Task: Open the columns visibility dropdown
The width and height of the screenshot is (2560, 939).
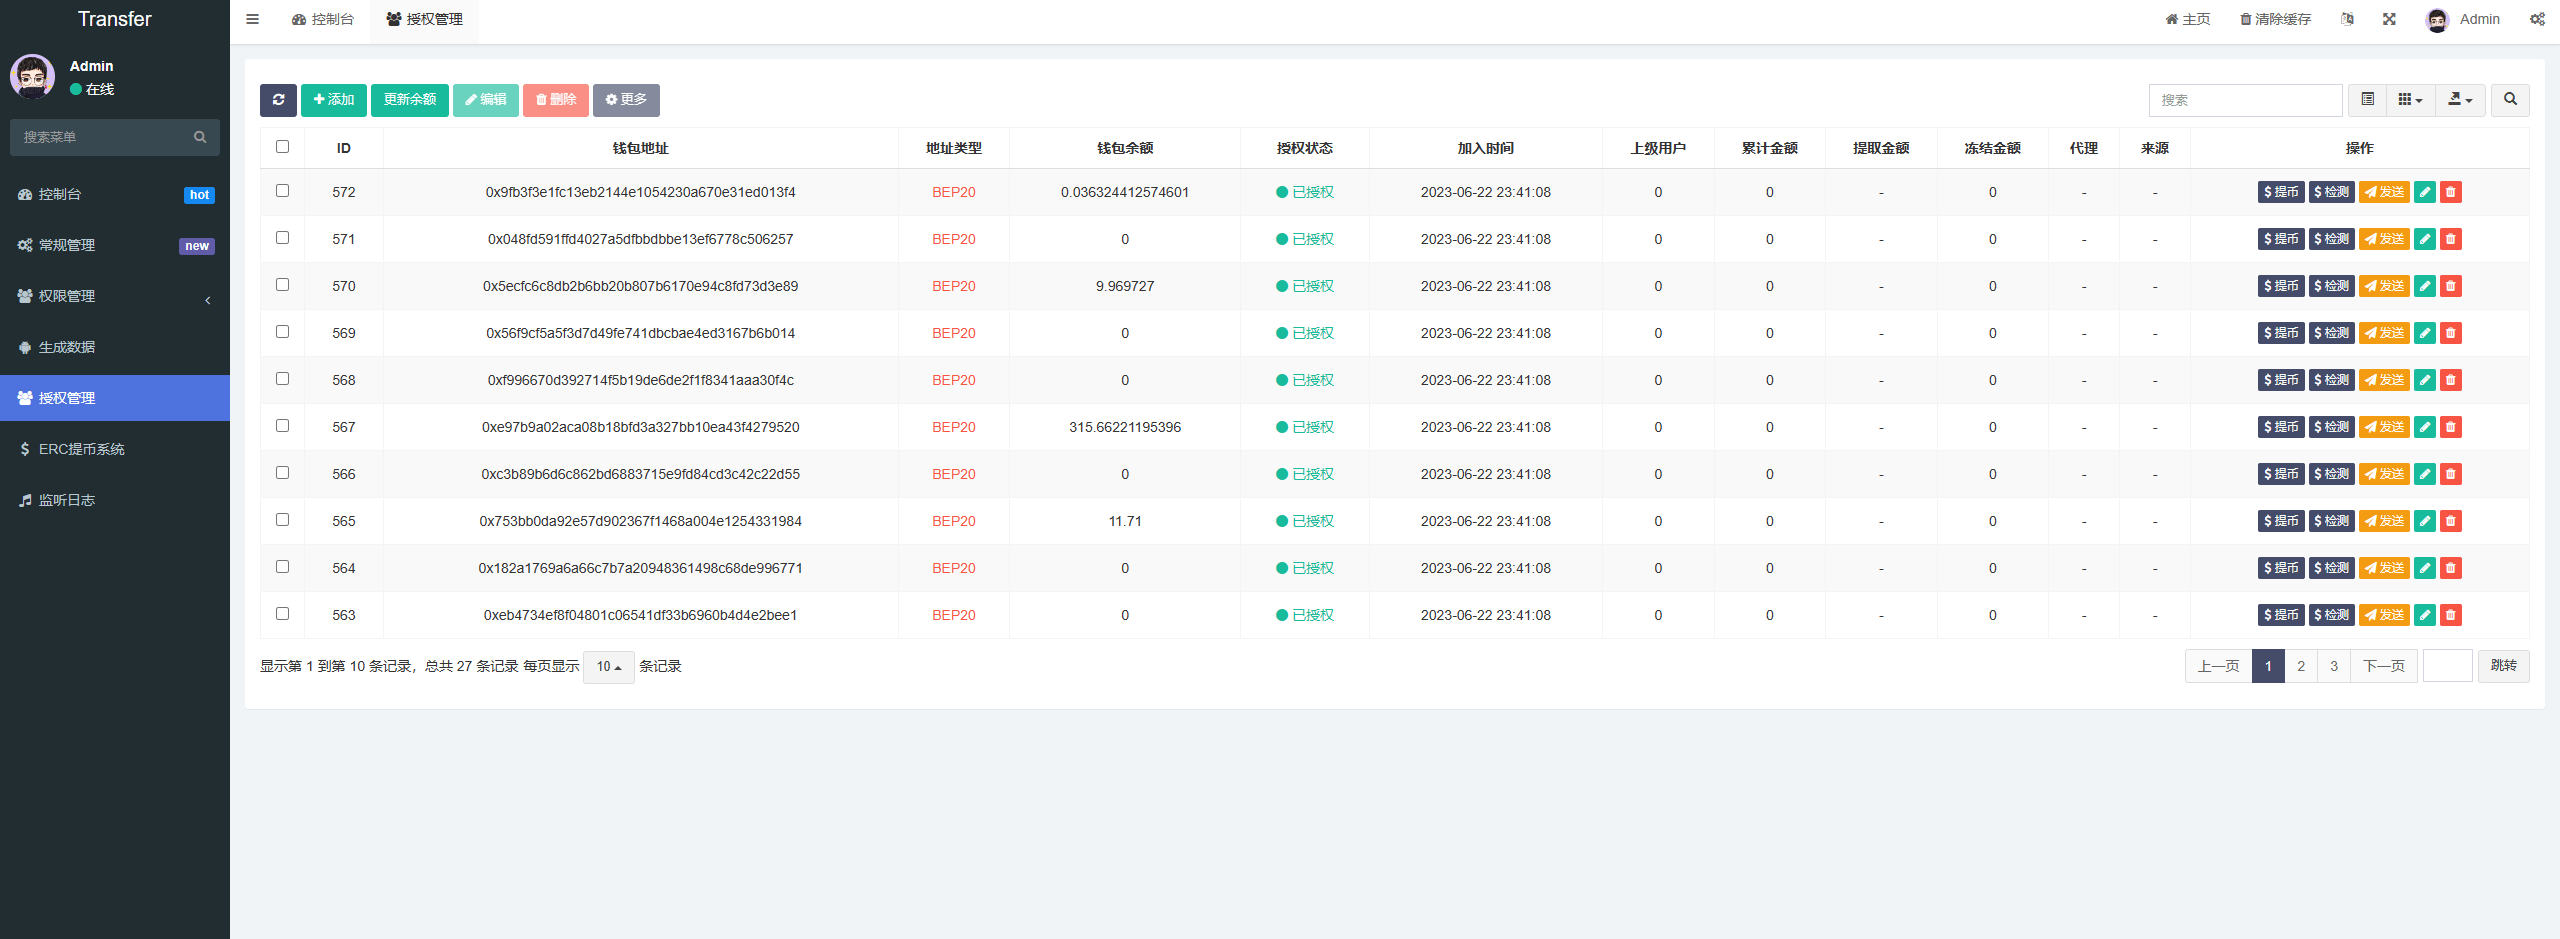Action: point(2410,100)
